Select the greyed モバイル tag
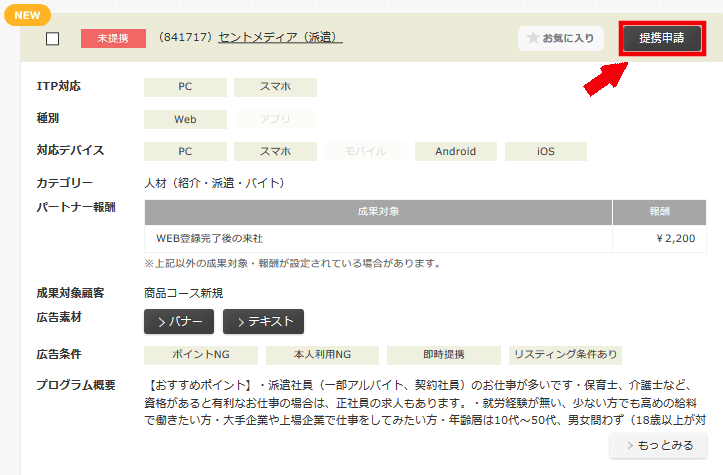This screenshot has width=723, height=475. coord(366,152)
